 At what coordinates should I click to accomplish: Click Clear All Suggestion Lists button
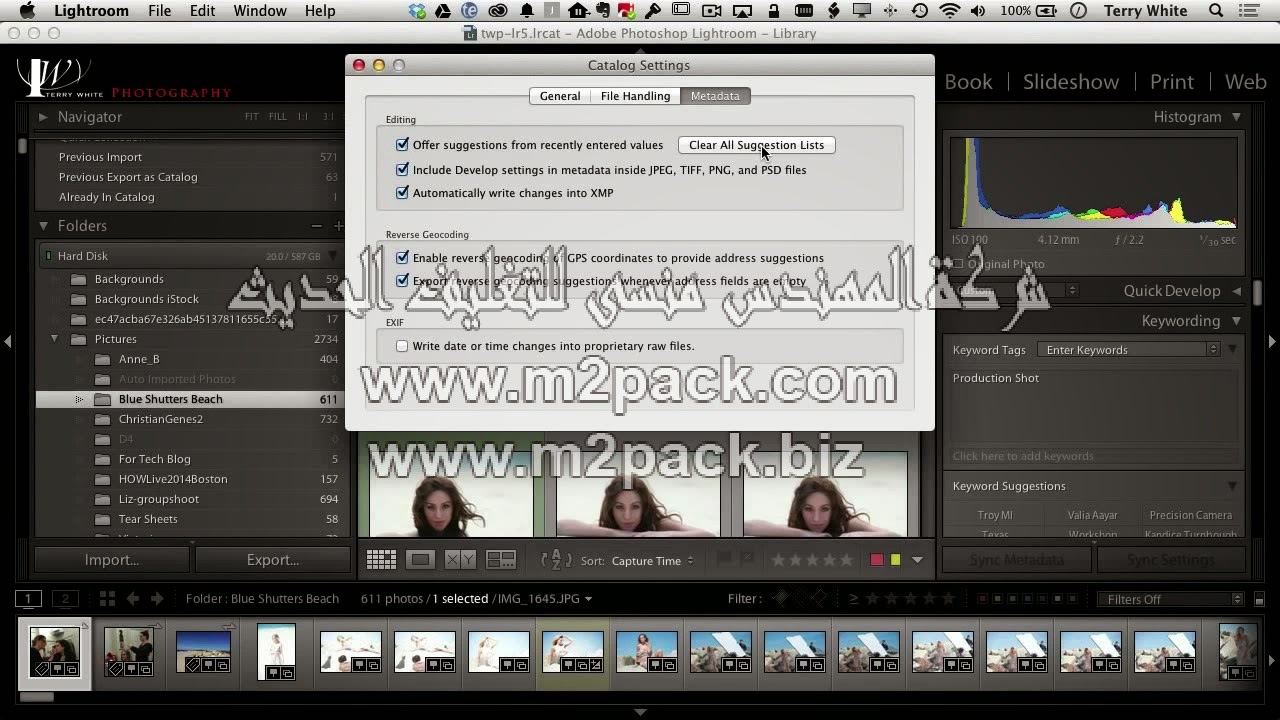756,145
